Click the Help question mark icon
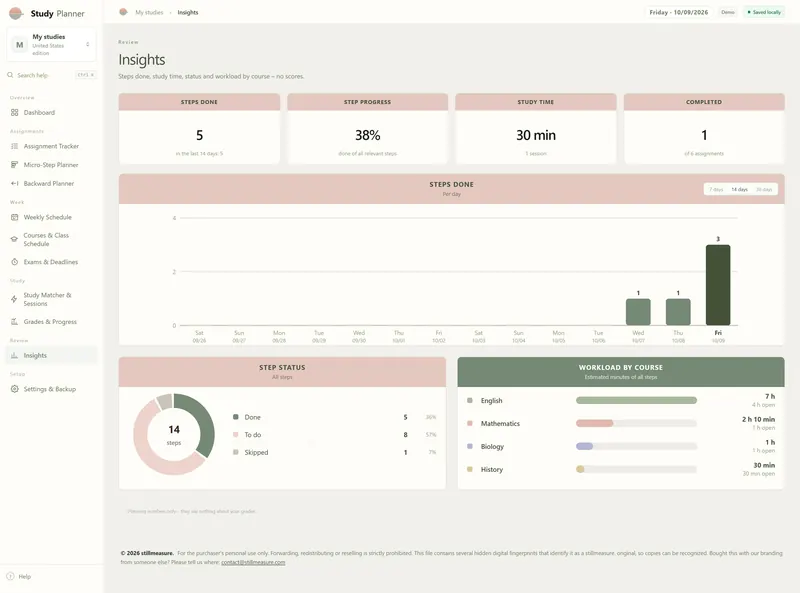Image resolution: width=800 pixels, height=593 pixels. (x=10, y=576)
